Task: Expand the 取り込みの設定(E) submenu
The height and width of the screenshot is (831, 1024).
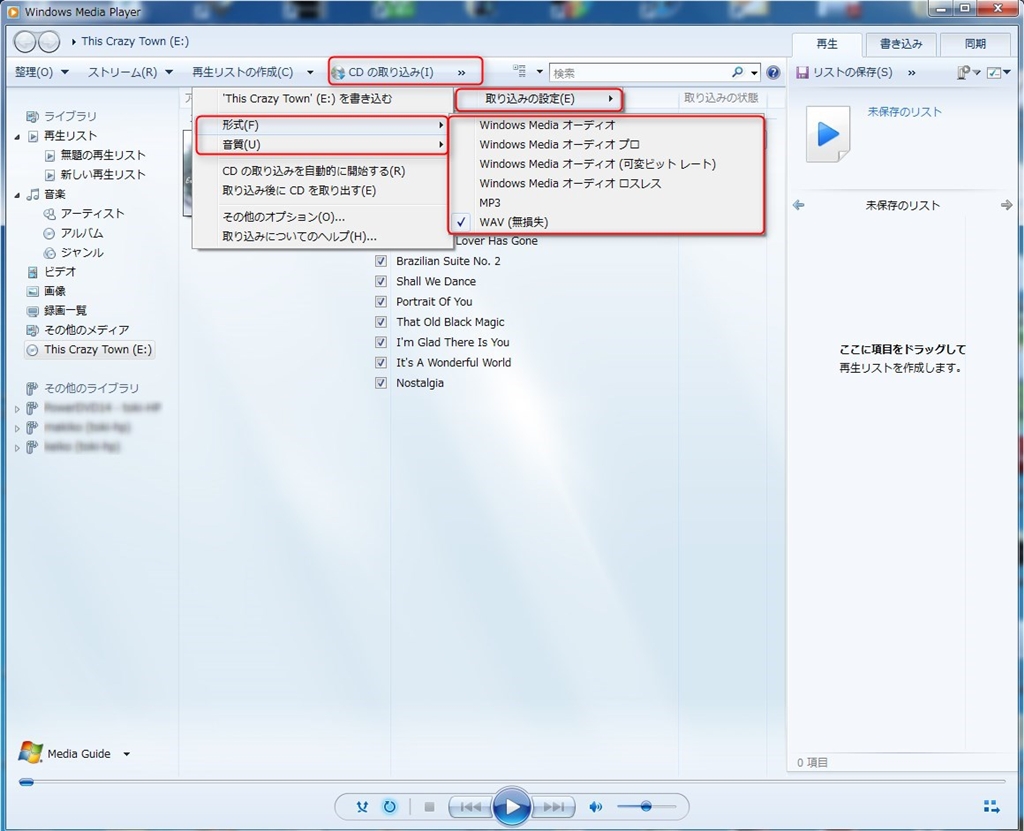Action: coord(538,99)
